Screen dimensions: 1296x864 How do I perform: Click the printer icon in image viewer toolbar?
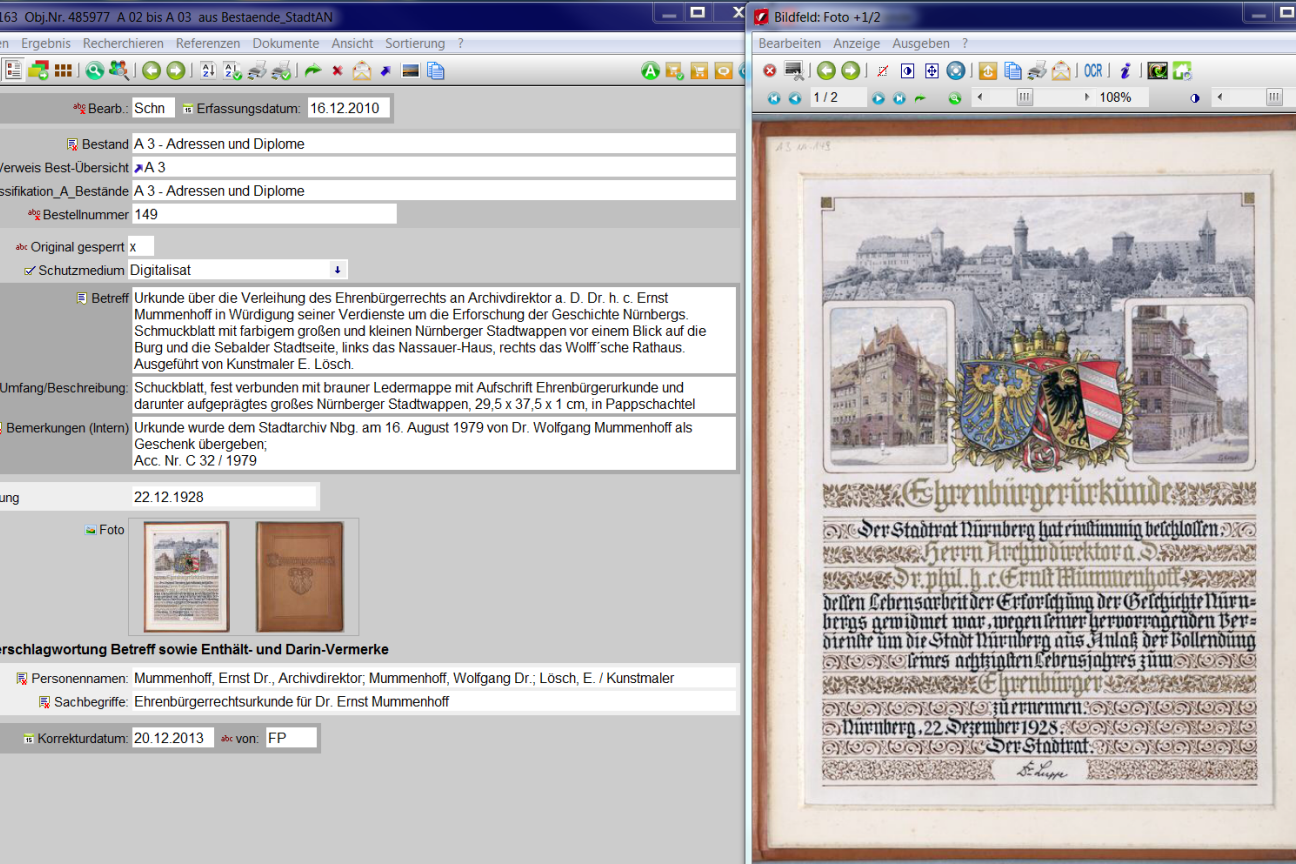[x=1037, y=70]
